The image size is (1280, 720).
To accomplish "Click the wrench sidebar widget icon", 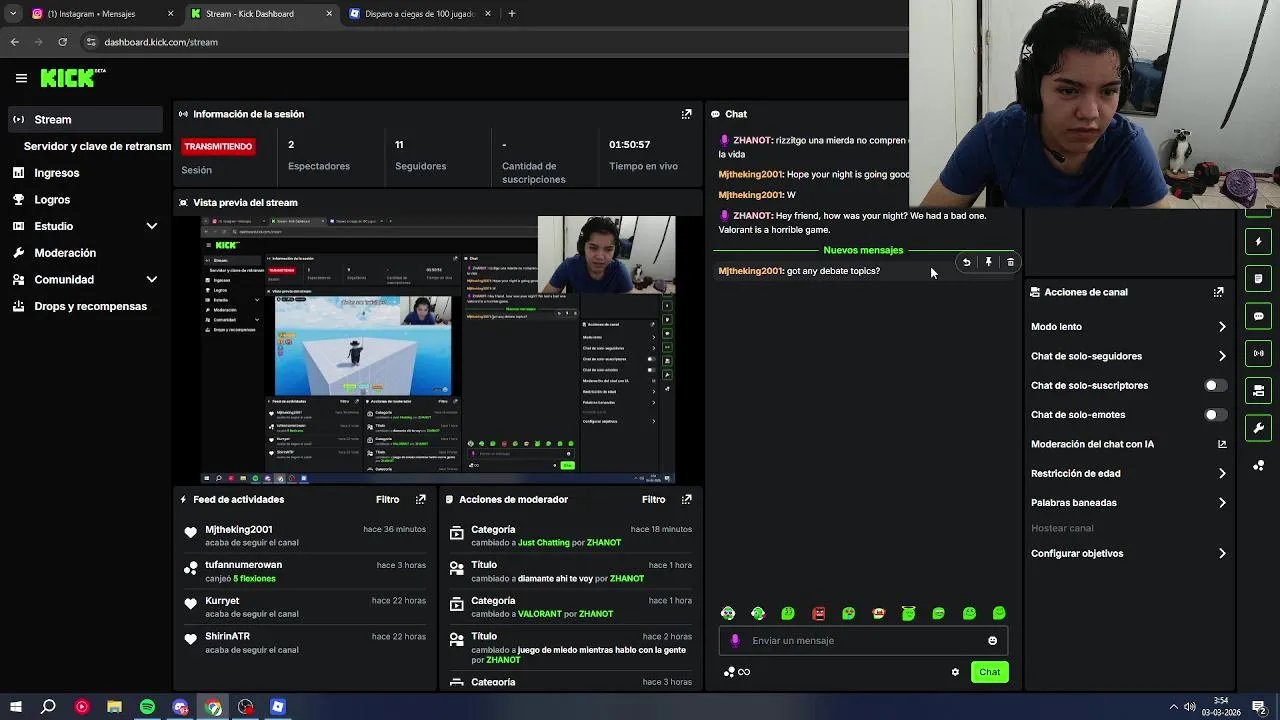I will pos(1259,428).
